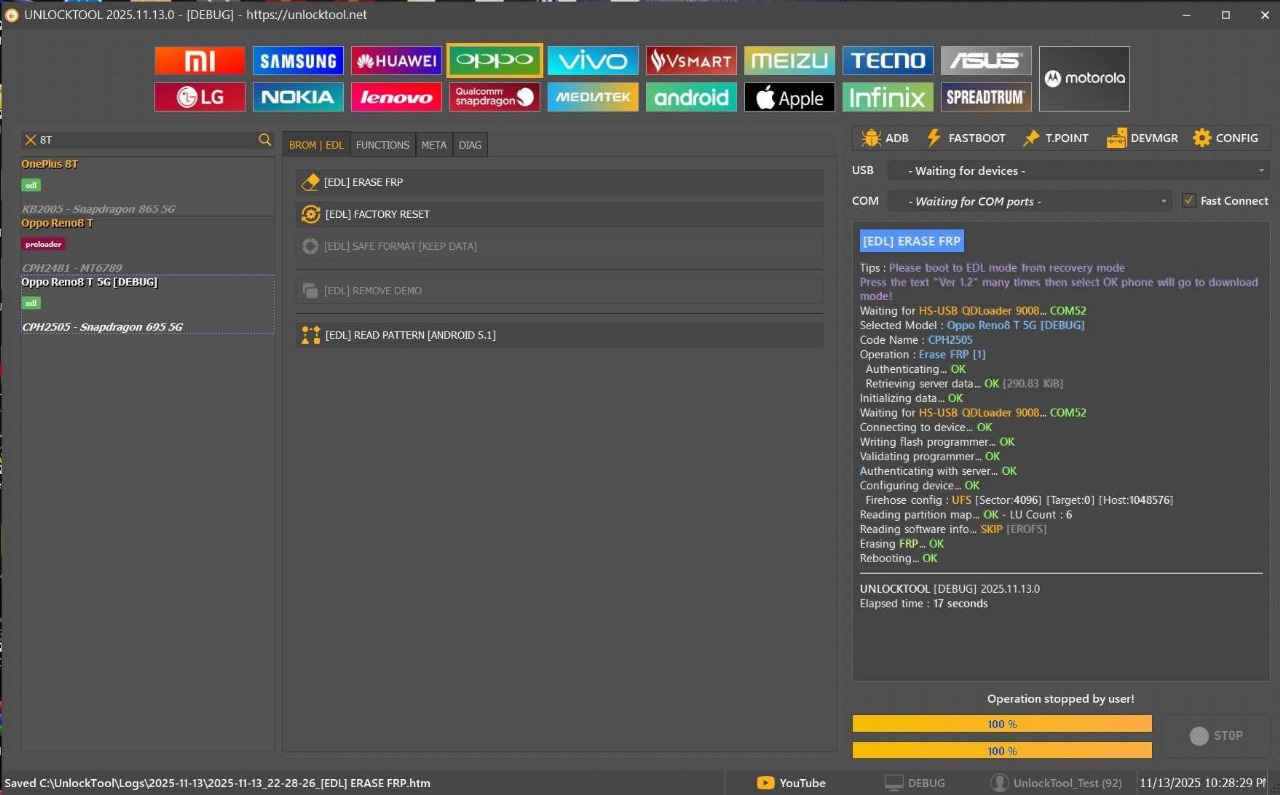Click the [EDL] FACTORY RESET button
Screen dimensions: 1280x795
click(x=560, y=214)
